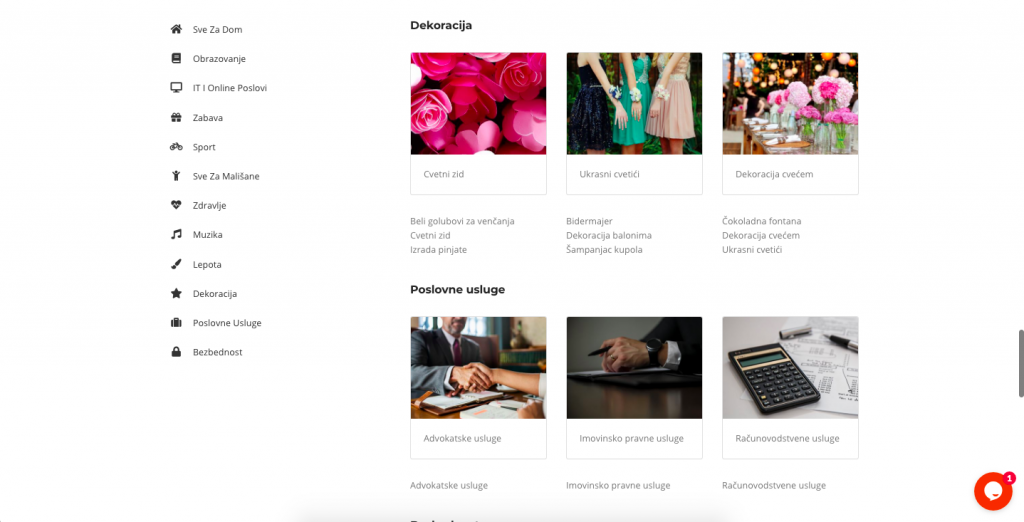
Task: Select the Advokatske usluge handshake image
Action: [478, 367]
